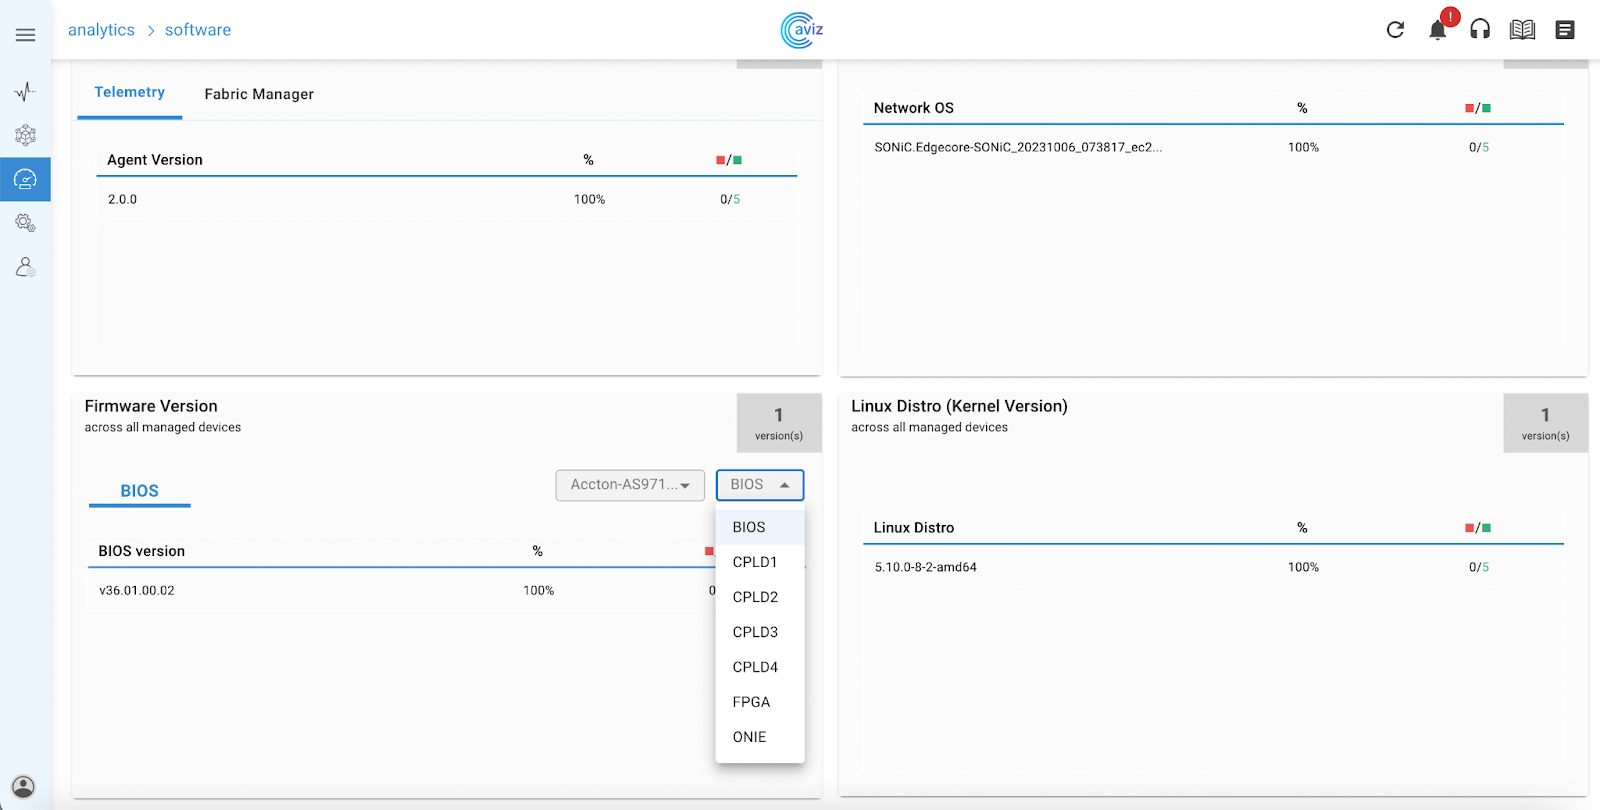This screenshot has width=1600, height=810.
Task: Select the analytics dashboard sidebar icon
Action: coord(25,179)
